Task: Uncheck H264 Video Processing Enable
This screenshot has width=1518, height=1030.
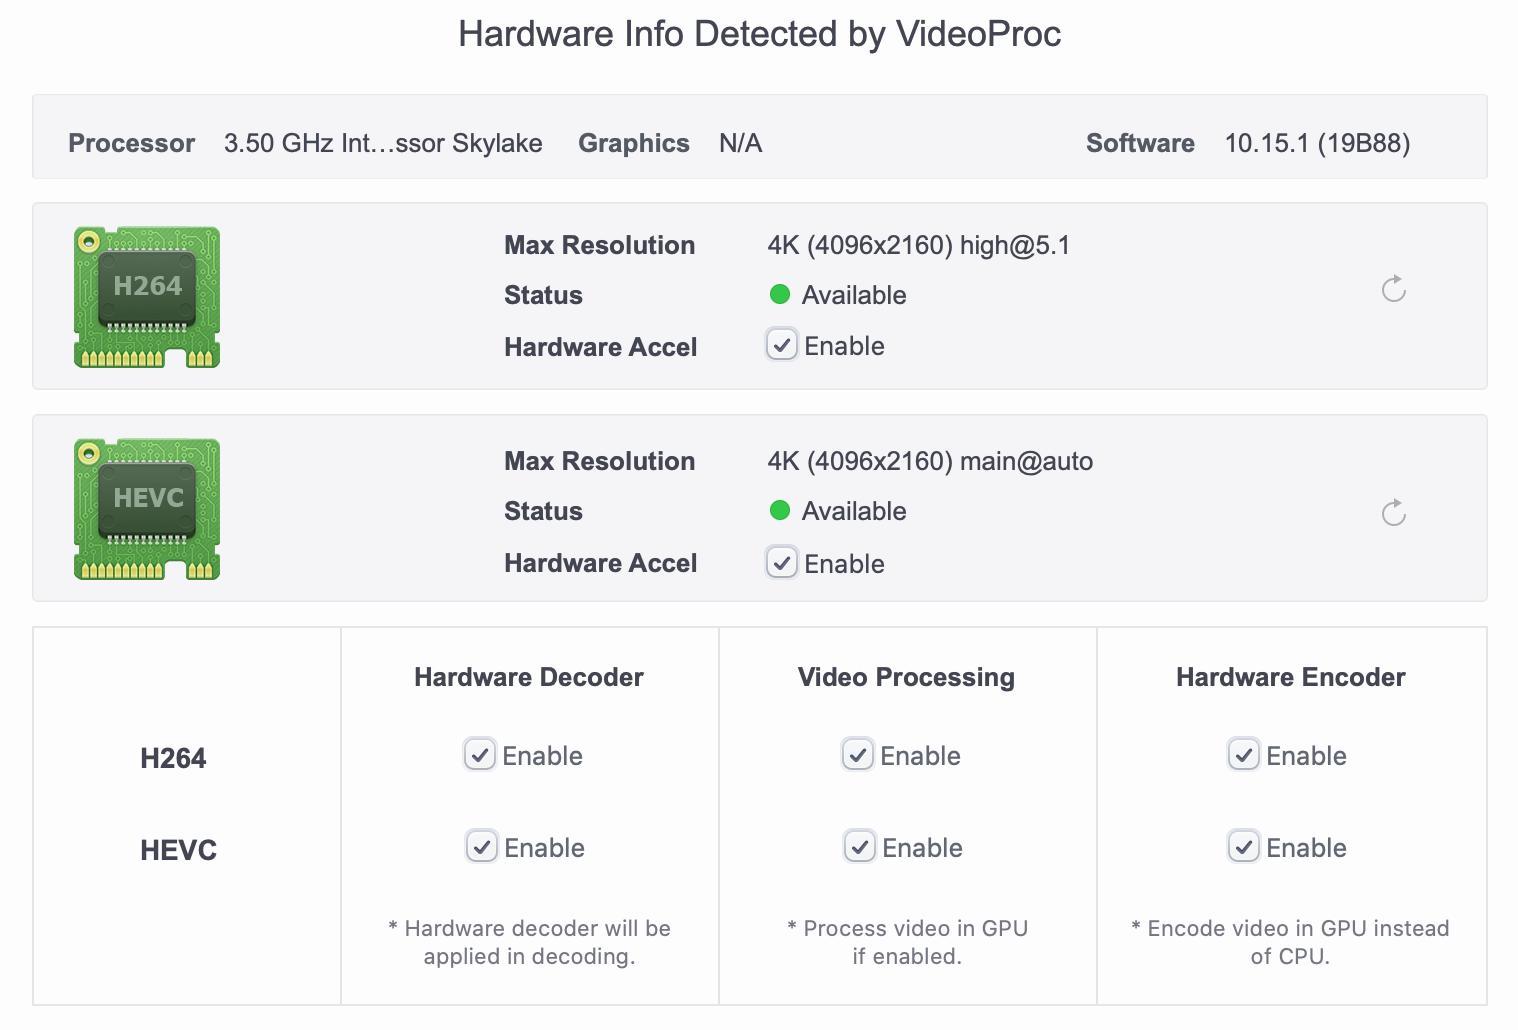Action: (x=857, y=755)
